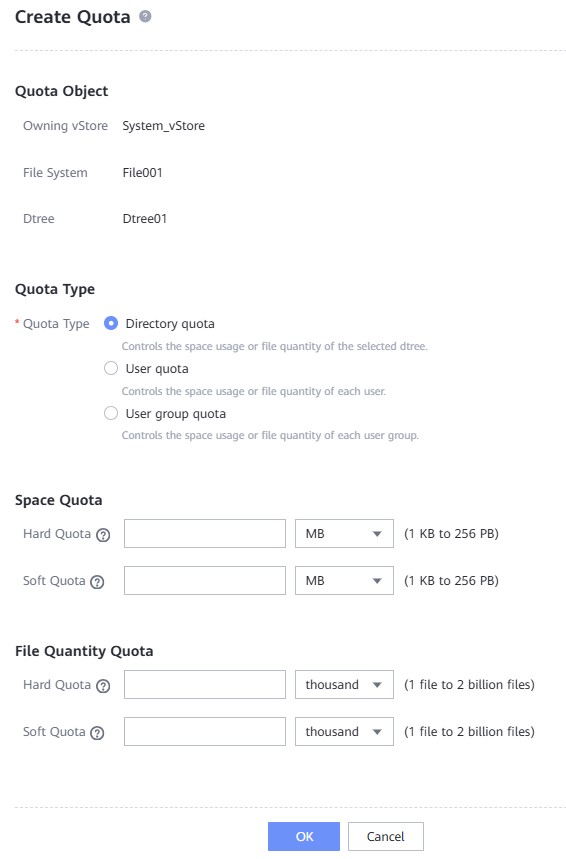
Task: Click the User group quota label text
Action: pyautogui.click(x=175, y=414)
